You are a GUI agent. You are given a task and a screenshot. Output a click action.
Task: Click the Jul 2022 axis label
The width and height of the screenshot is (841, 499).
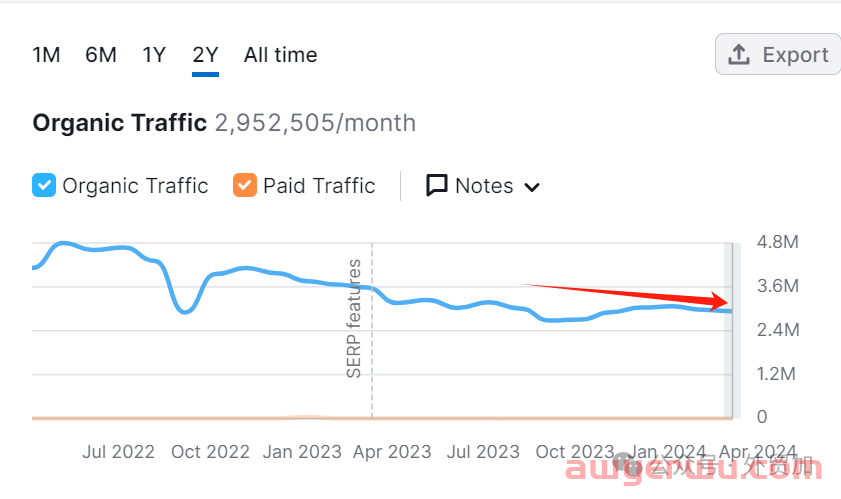(x=119, y=452)
